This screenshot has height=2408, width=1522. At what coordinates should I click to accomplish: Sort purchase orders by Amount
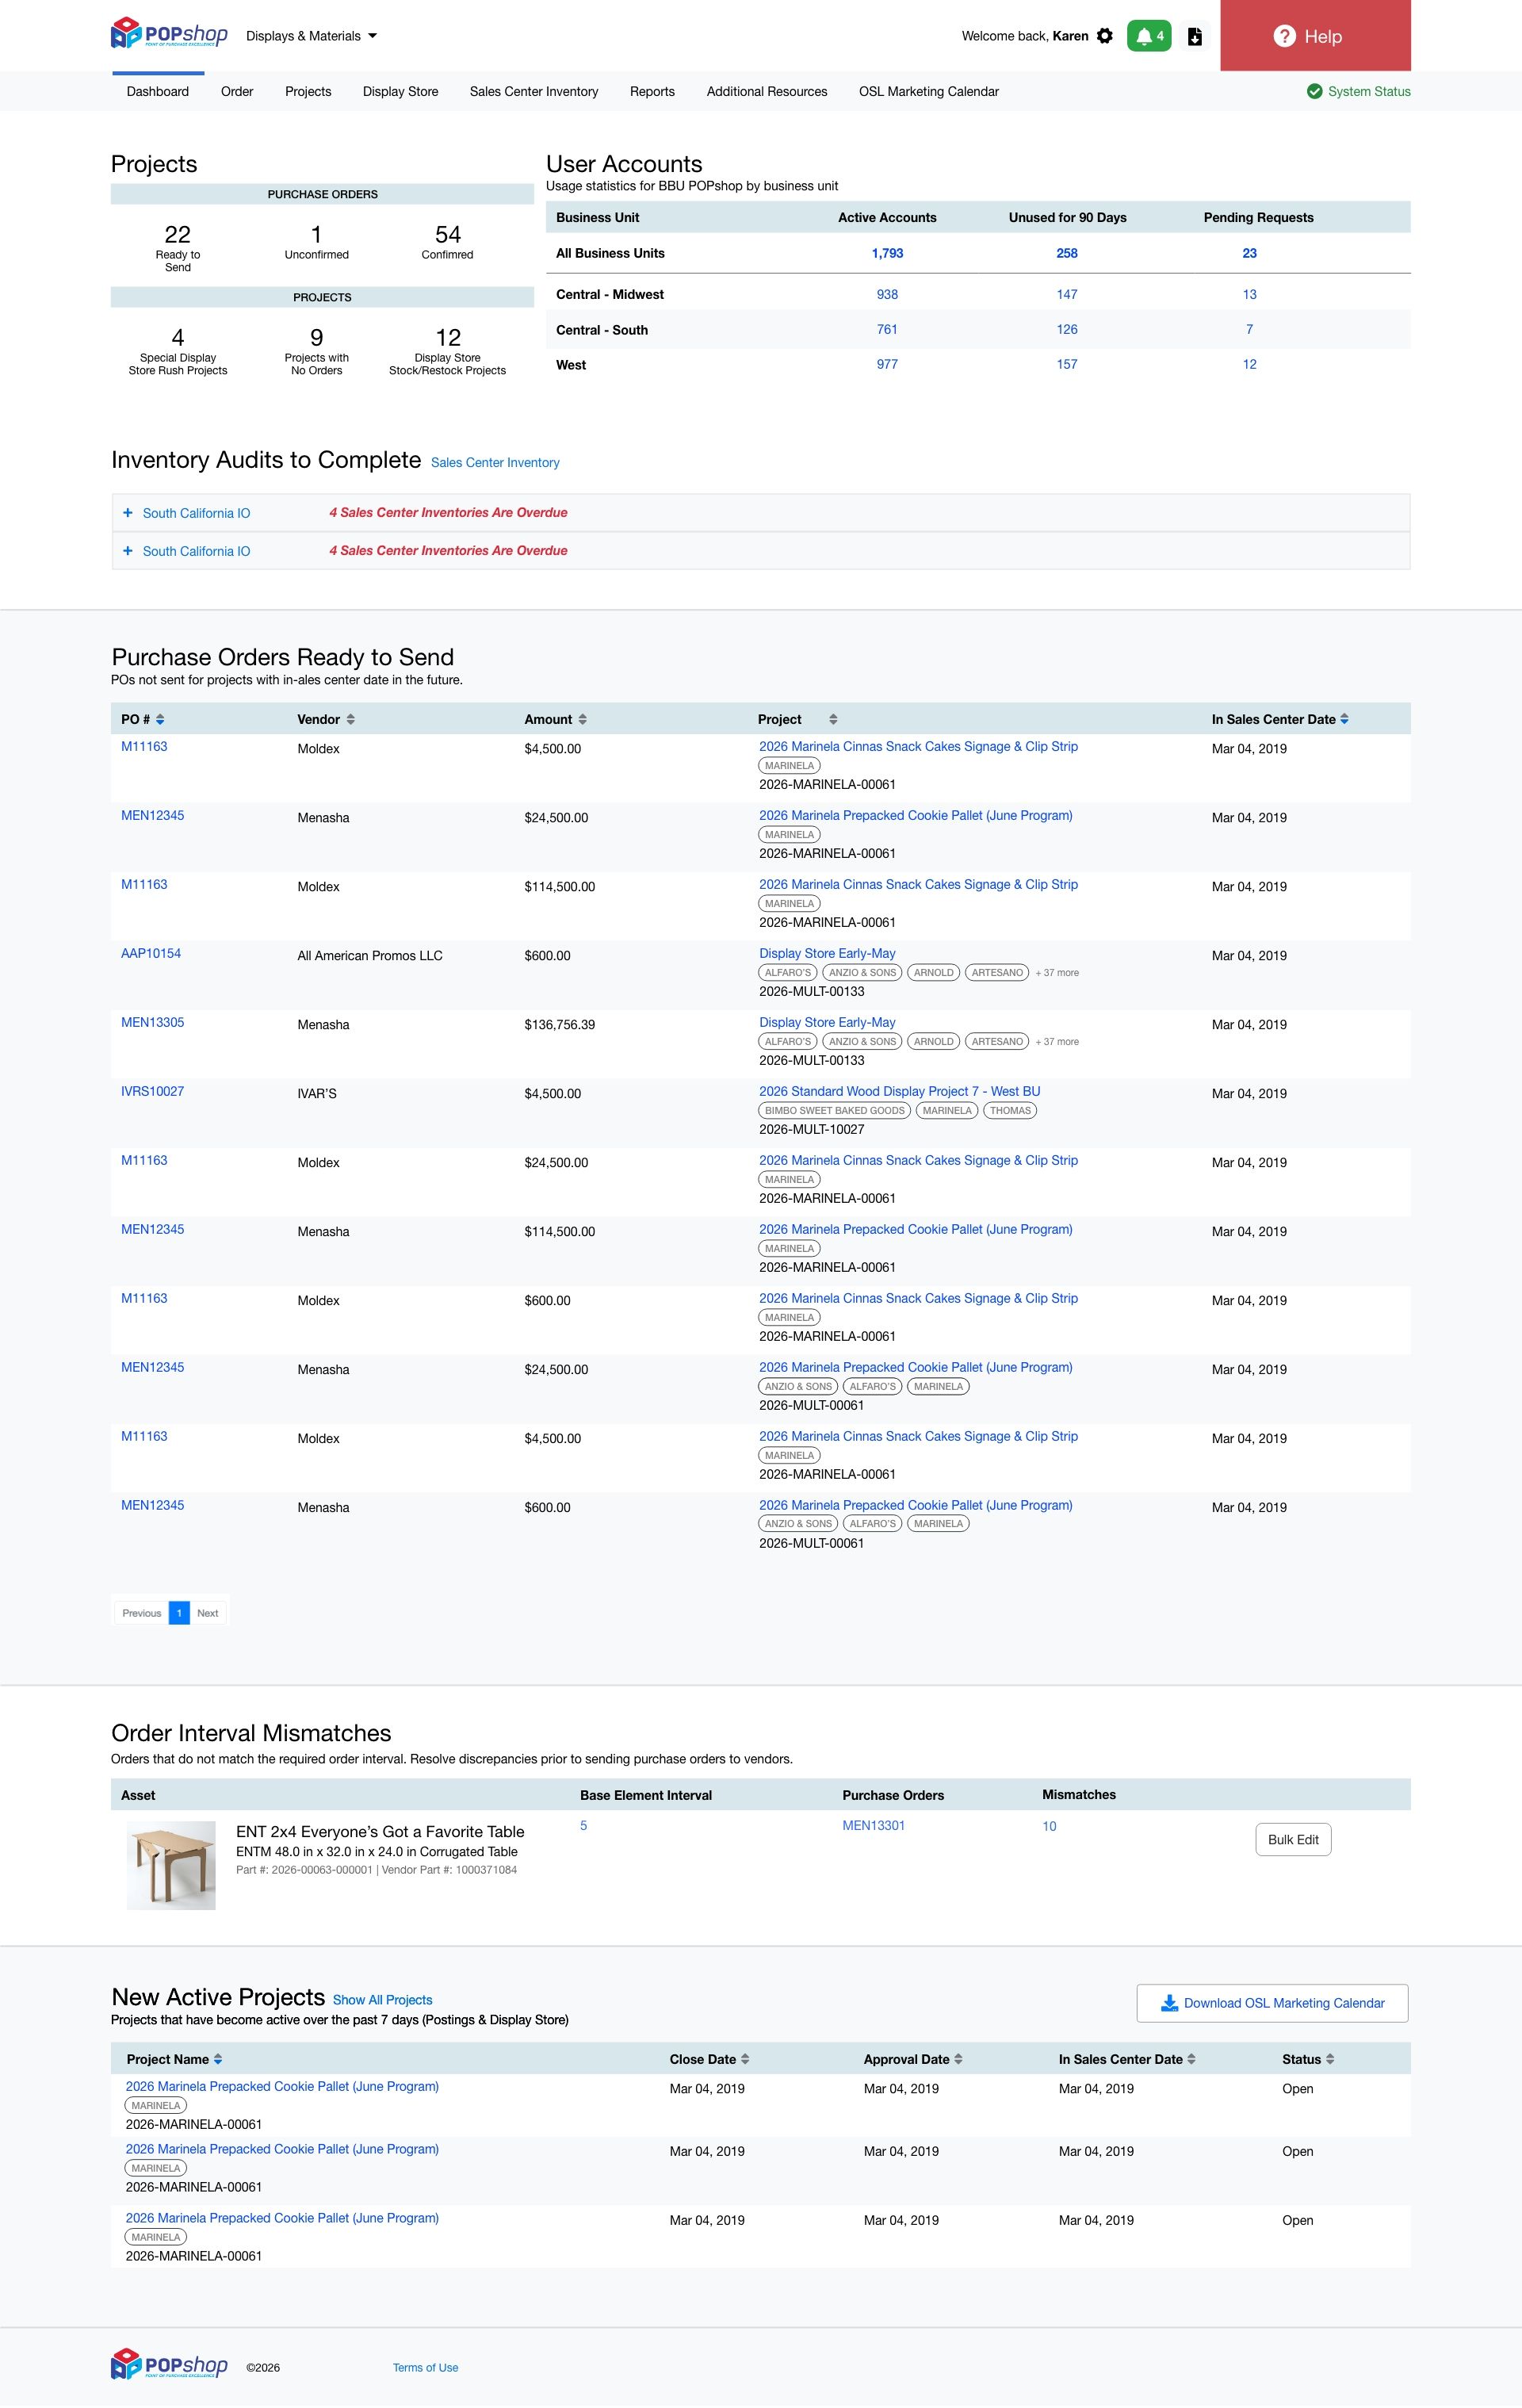point(582,719)
